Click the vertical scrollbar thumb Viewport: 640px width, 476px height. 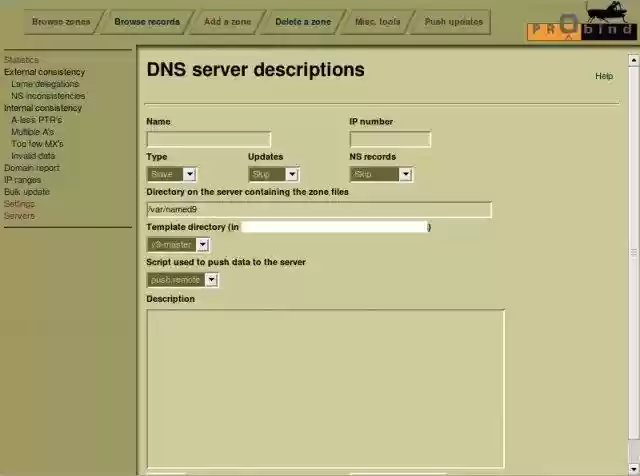[633, 253]
